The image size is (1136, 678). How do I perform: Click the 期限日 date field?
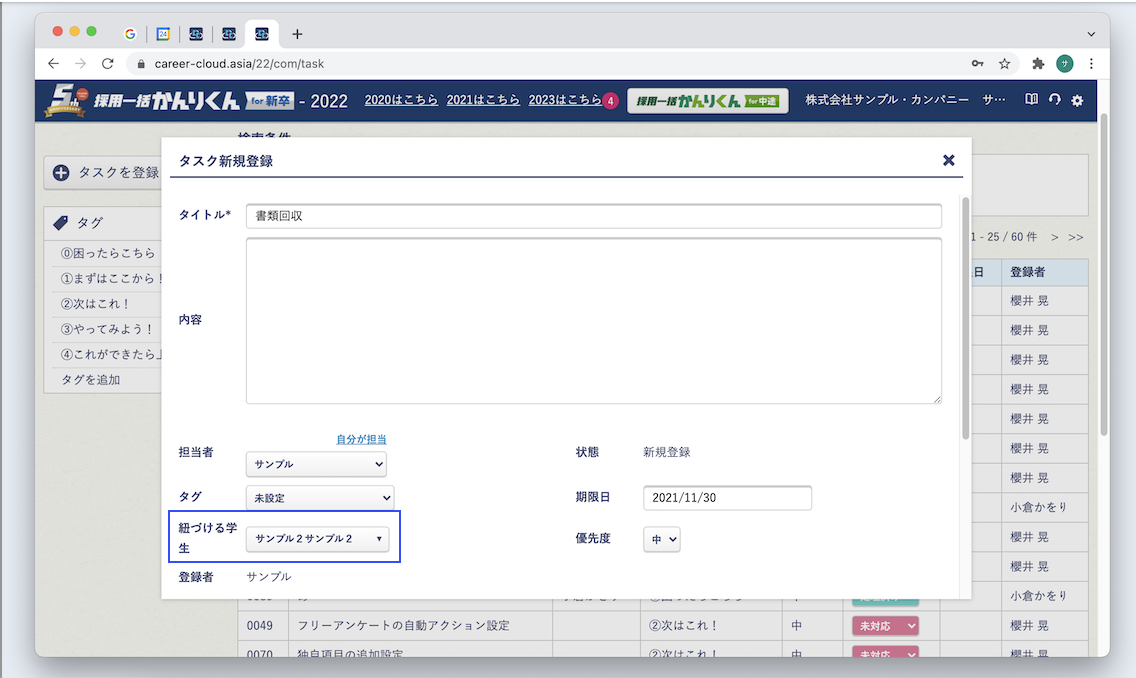point(727,498)
